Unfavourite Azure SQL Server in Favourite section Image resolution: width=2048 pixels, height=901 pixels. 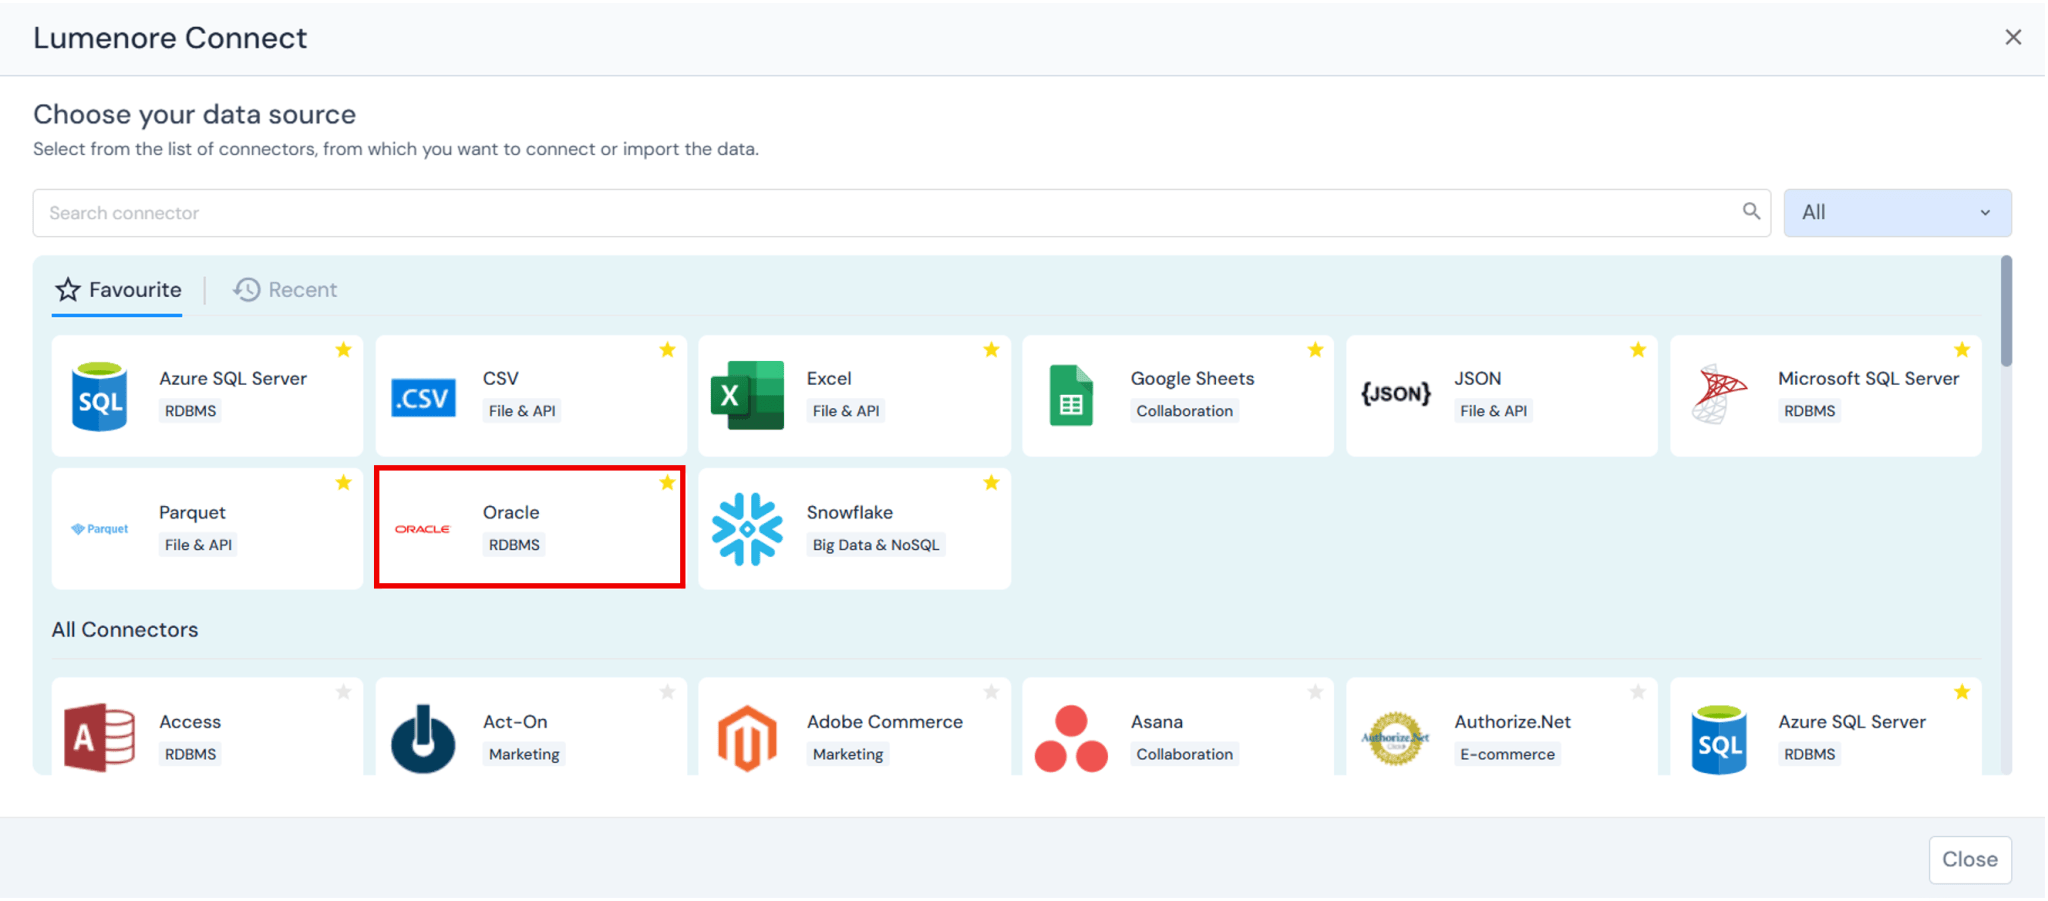344,350
